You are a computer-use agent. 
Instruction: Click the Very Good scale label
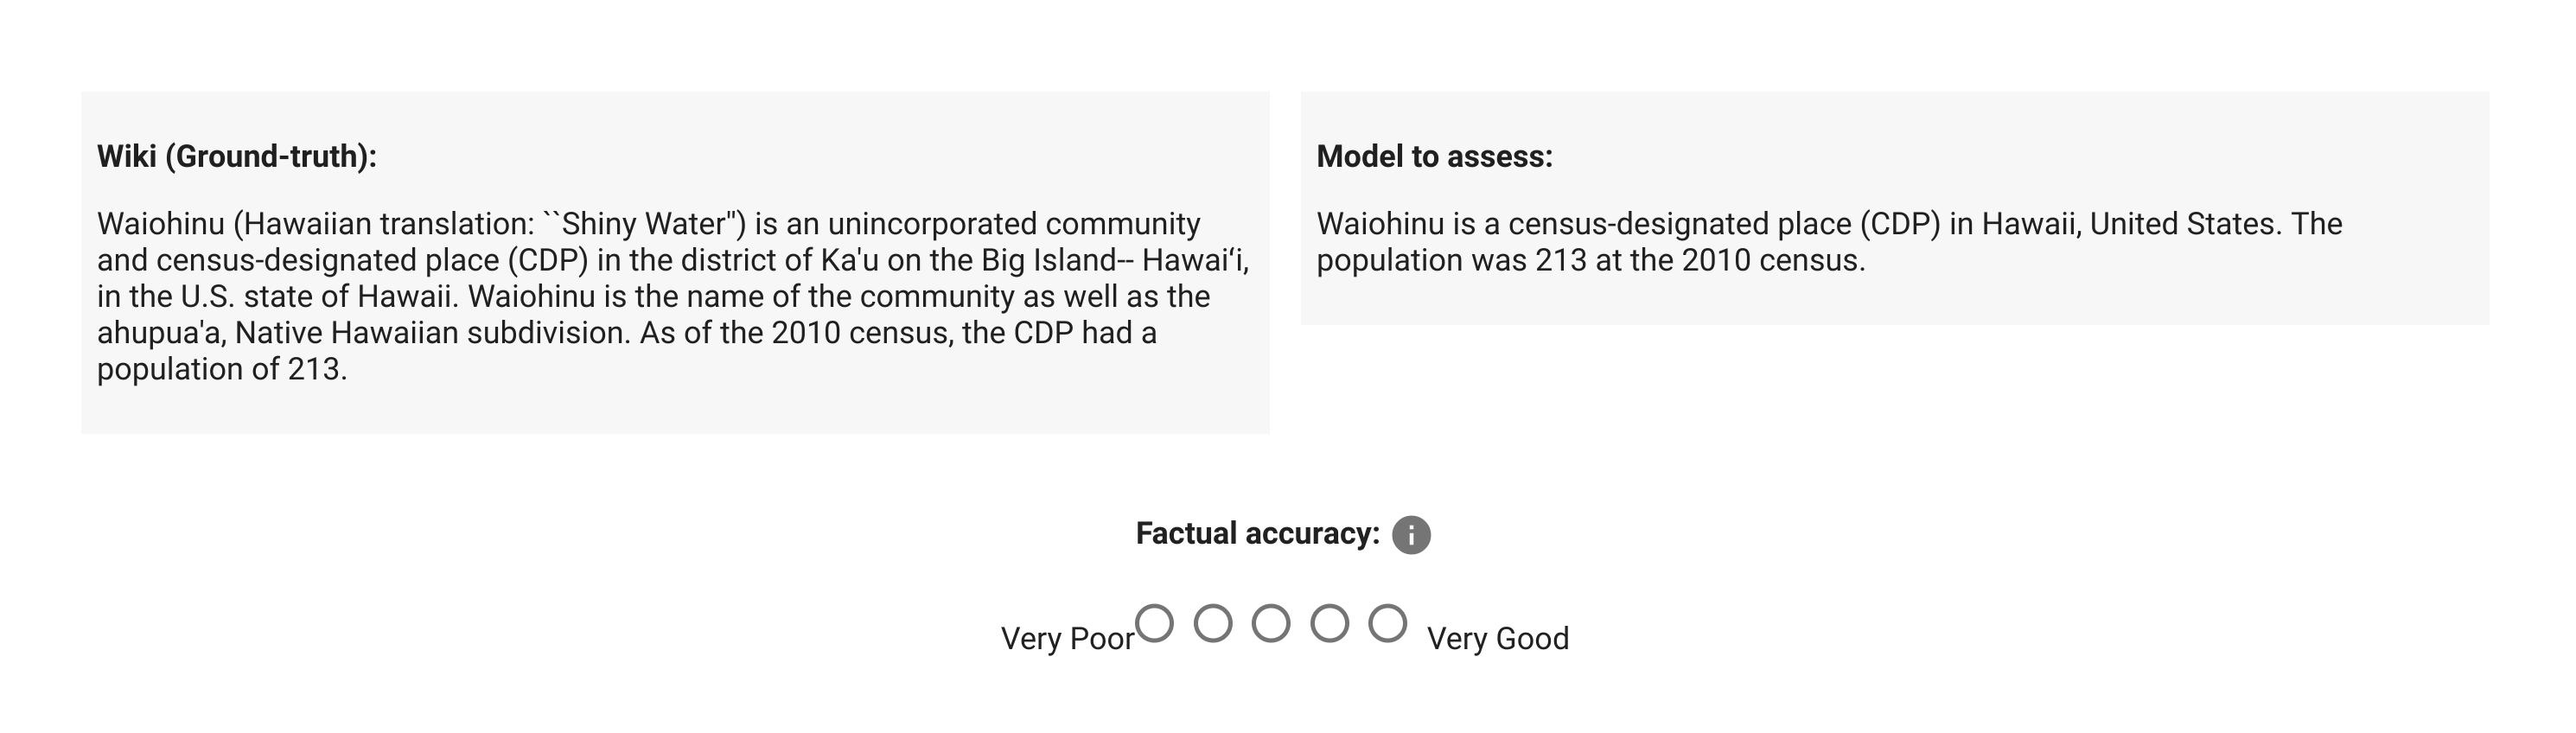pos(1498,638)
